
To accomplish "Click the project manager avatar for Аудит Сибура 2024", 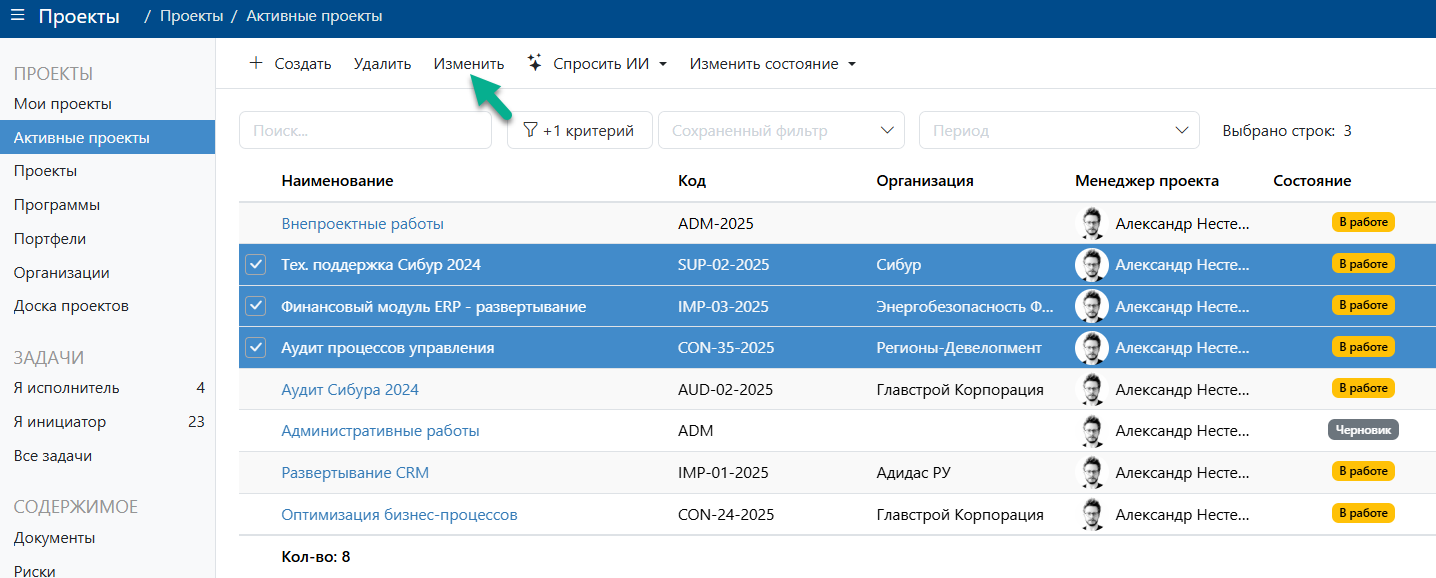I will (x=1091, y=388).
